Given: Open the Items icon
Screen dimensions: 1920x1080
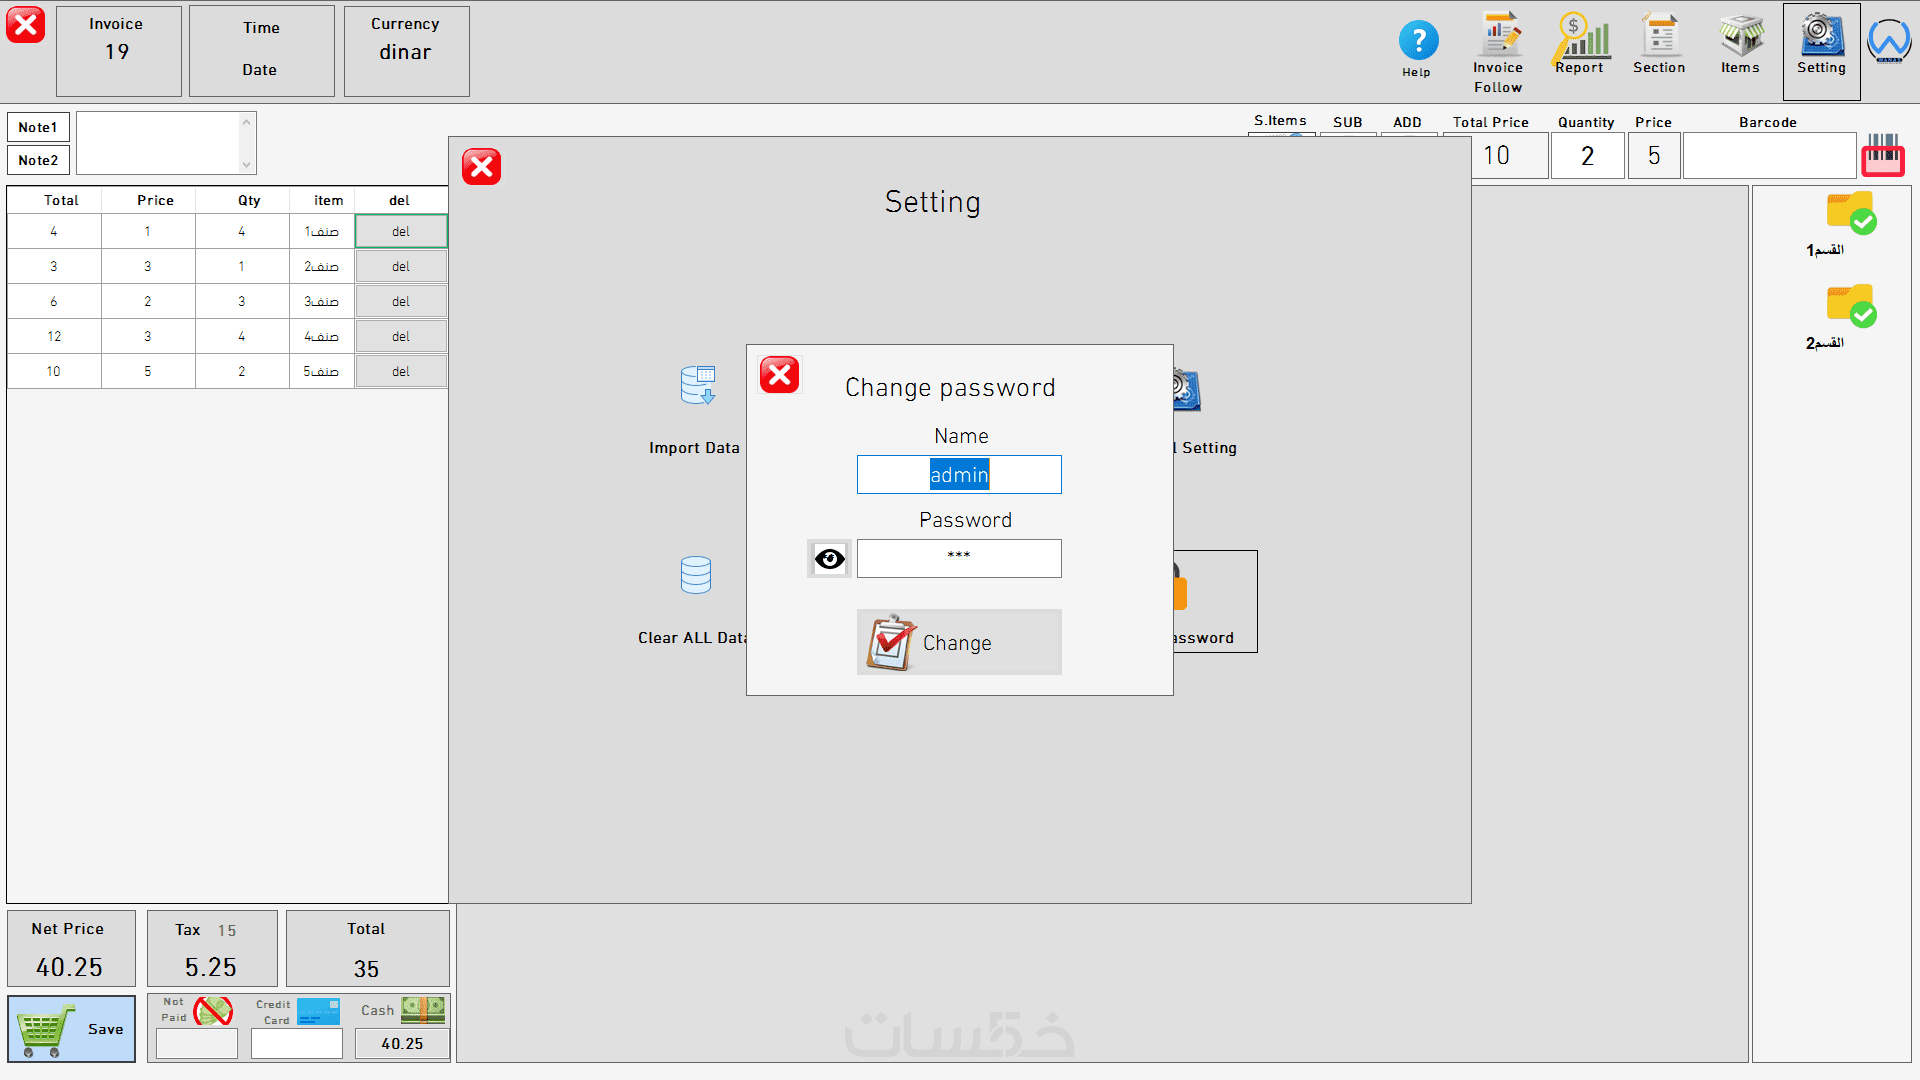Looking at the screenshot, I should pyautogui.click(x=1740, y=38).
